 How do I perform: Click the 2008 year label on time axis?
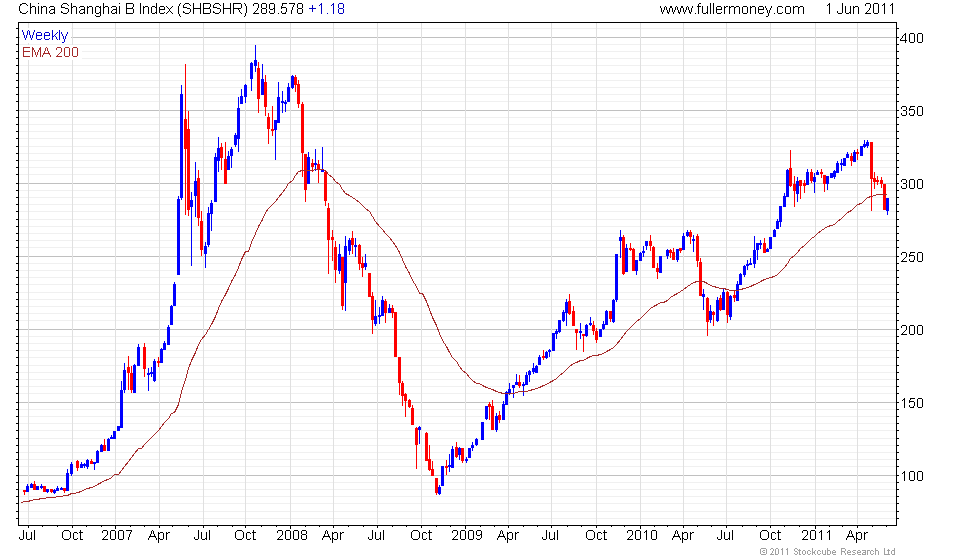(x=292, y=536)
